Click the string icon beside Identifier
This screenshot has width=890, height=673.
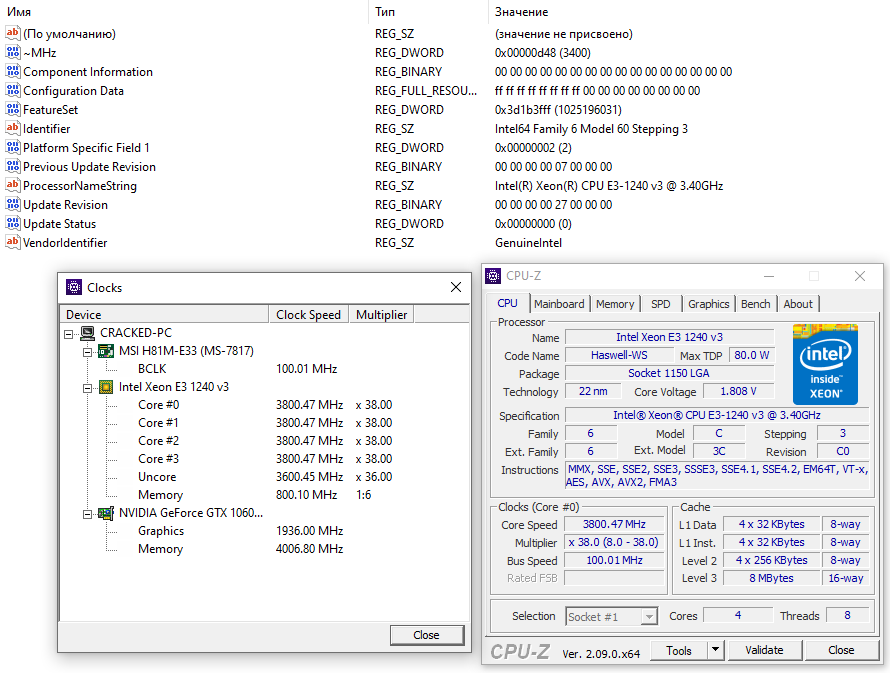pyautogui.click(x=12, y=128)
